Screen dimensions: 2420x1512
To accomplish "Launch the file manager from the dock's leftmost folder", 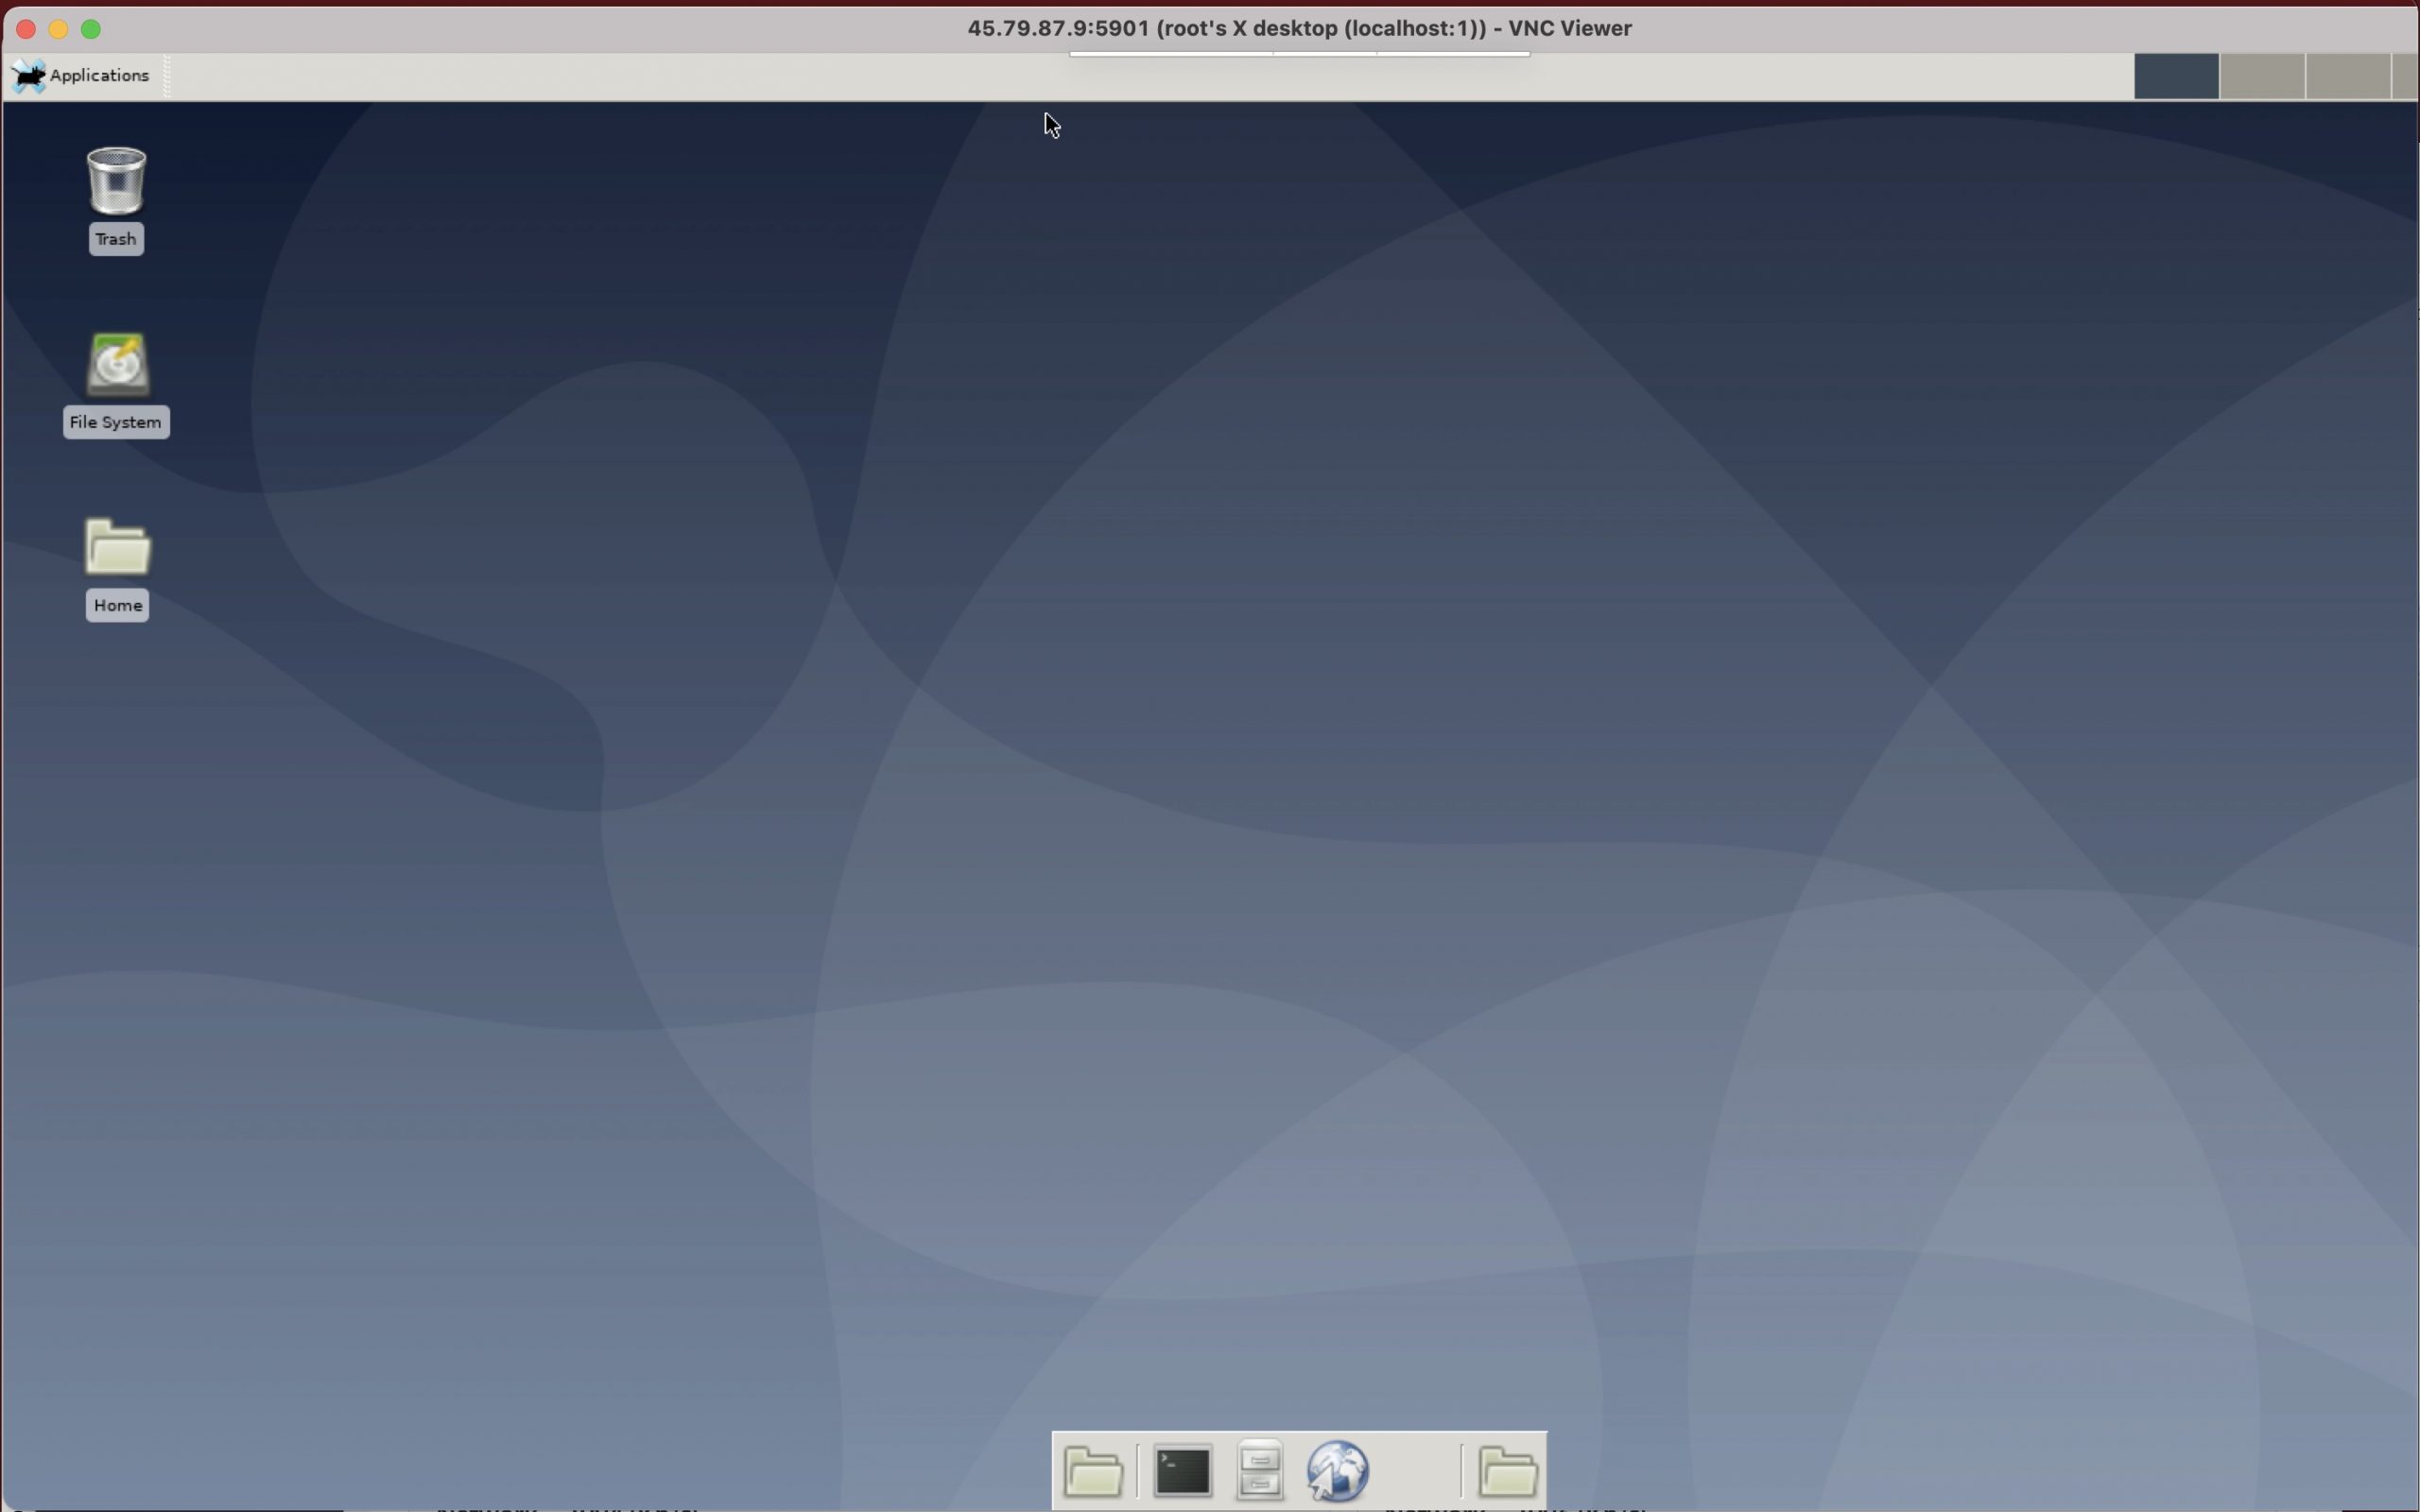I will click(1093, 1471).
